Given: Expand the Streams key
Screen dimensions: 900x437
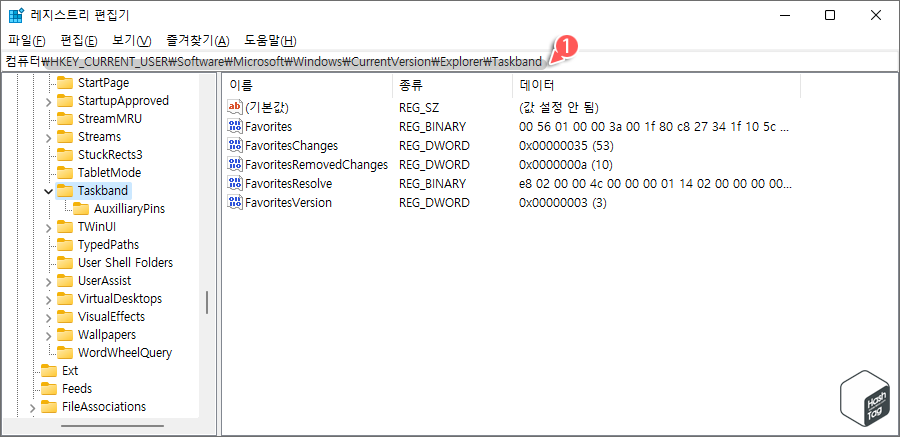Looking at the screenshot, I should point(49,137).
